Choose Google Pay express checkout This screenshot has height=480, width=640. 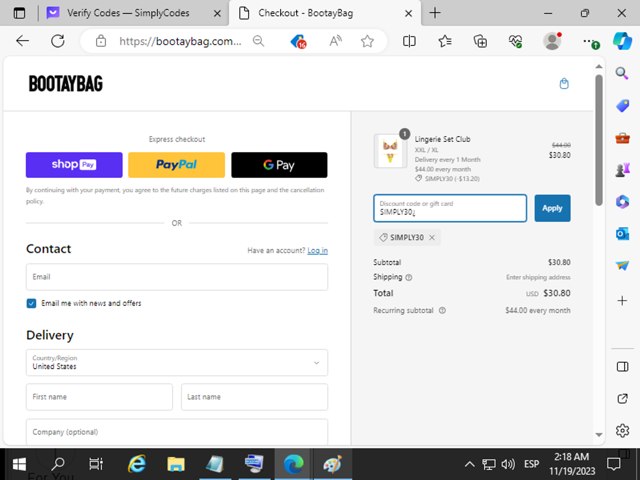click(x=279, y=165)
